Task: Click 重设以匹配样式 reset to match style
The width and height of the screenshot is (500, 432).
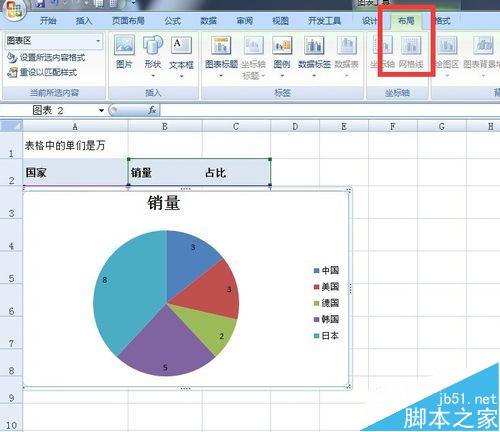Action: [x=42, y=72]
